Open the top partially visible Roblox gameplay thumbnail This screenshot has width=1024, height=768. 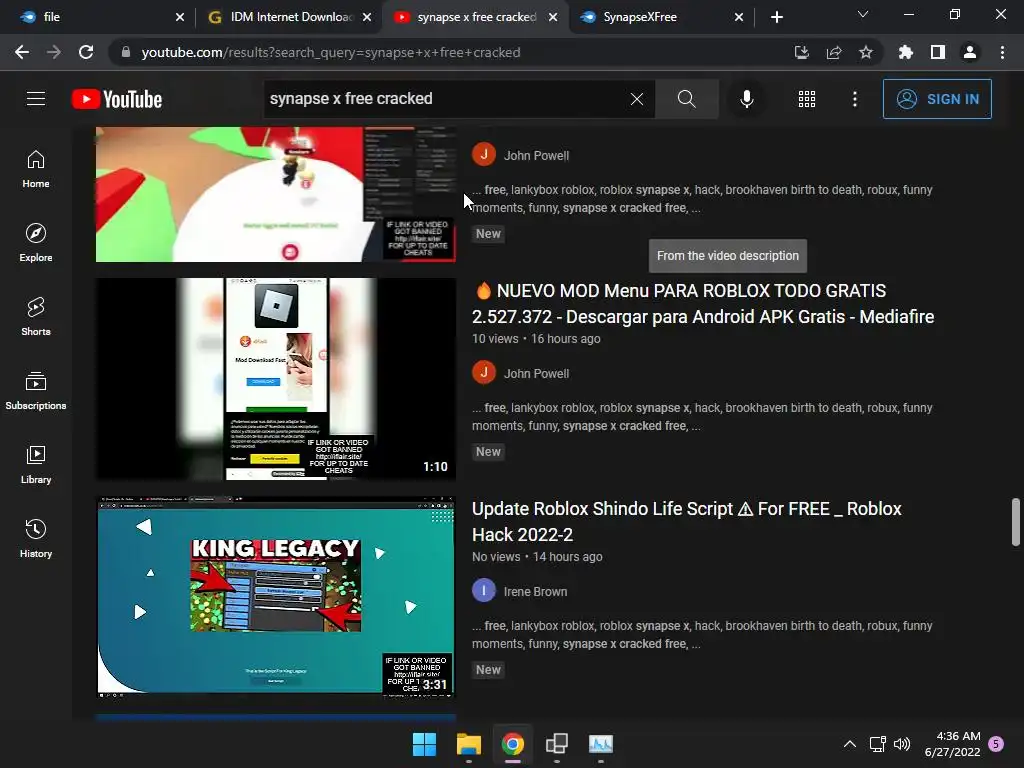276,194
